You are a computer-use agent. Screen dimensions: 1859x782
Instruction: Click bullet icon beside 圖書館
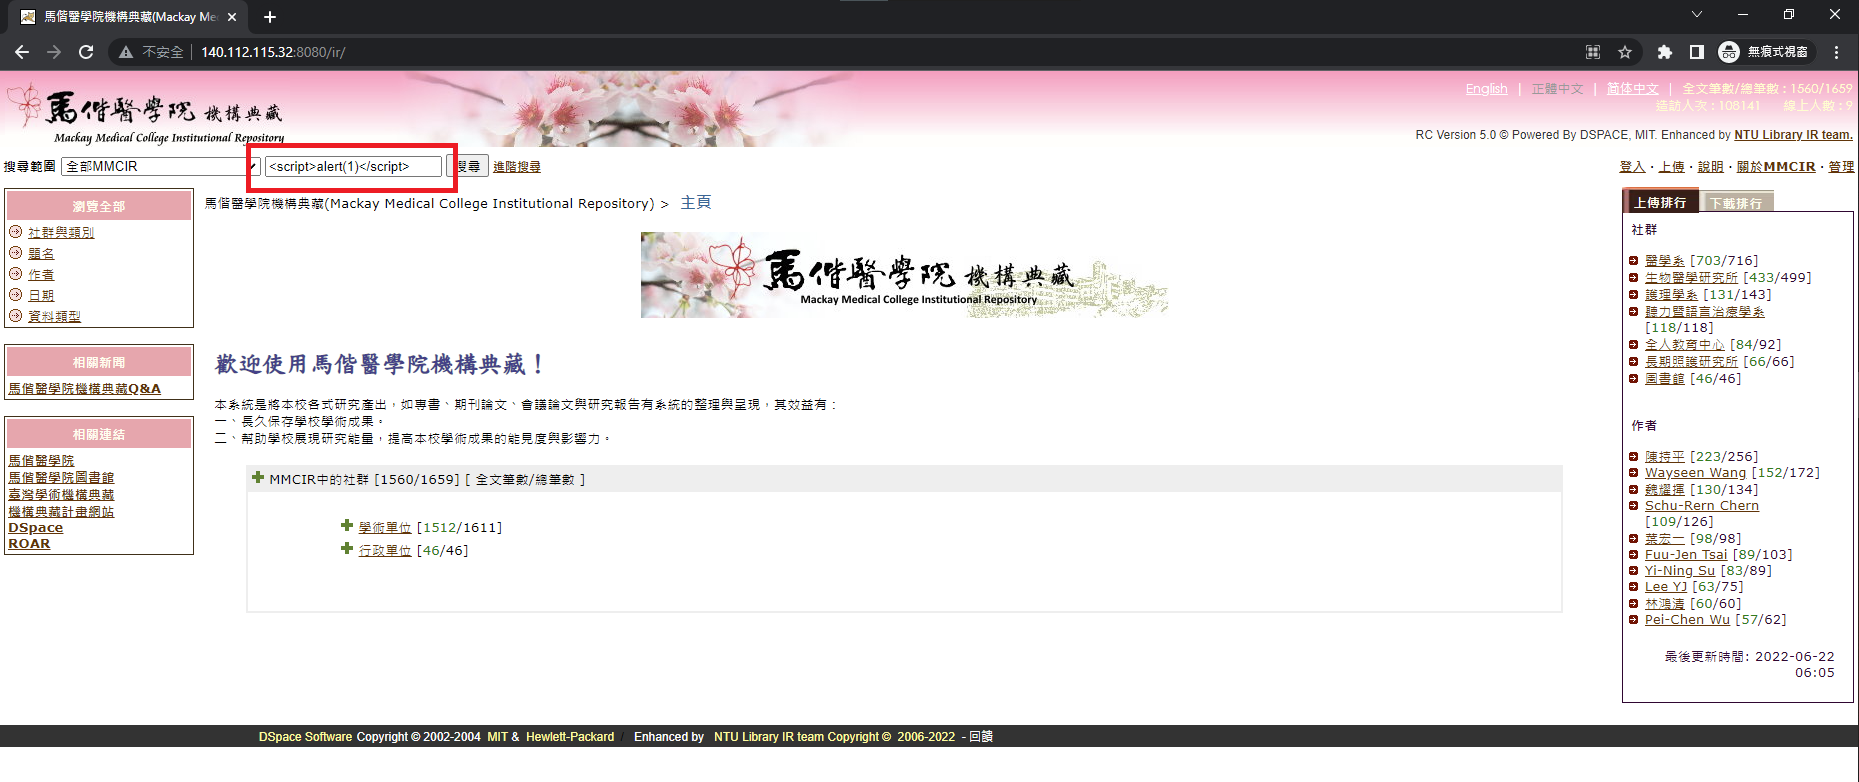click(x=1633, y=378)
